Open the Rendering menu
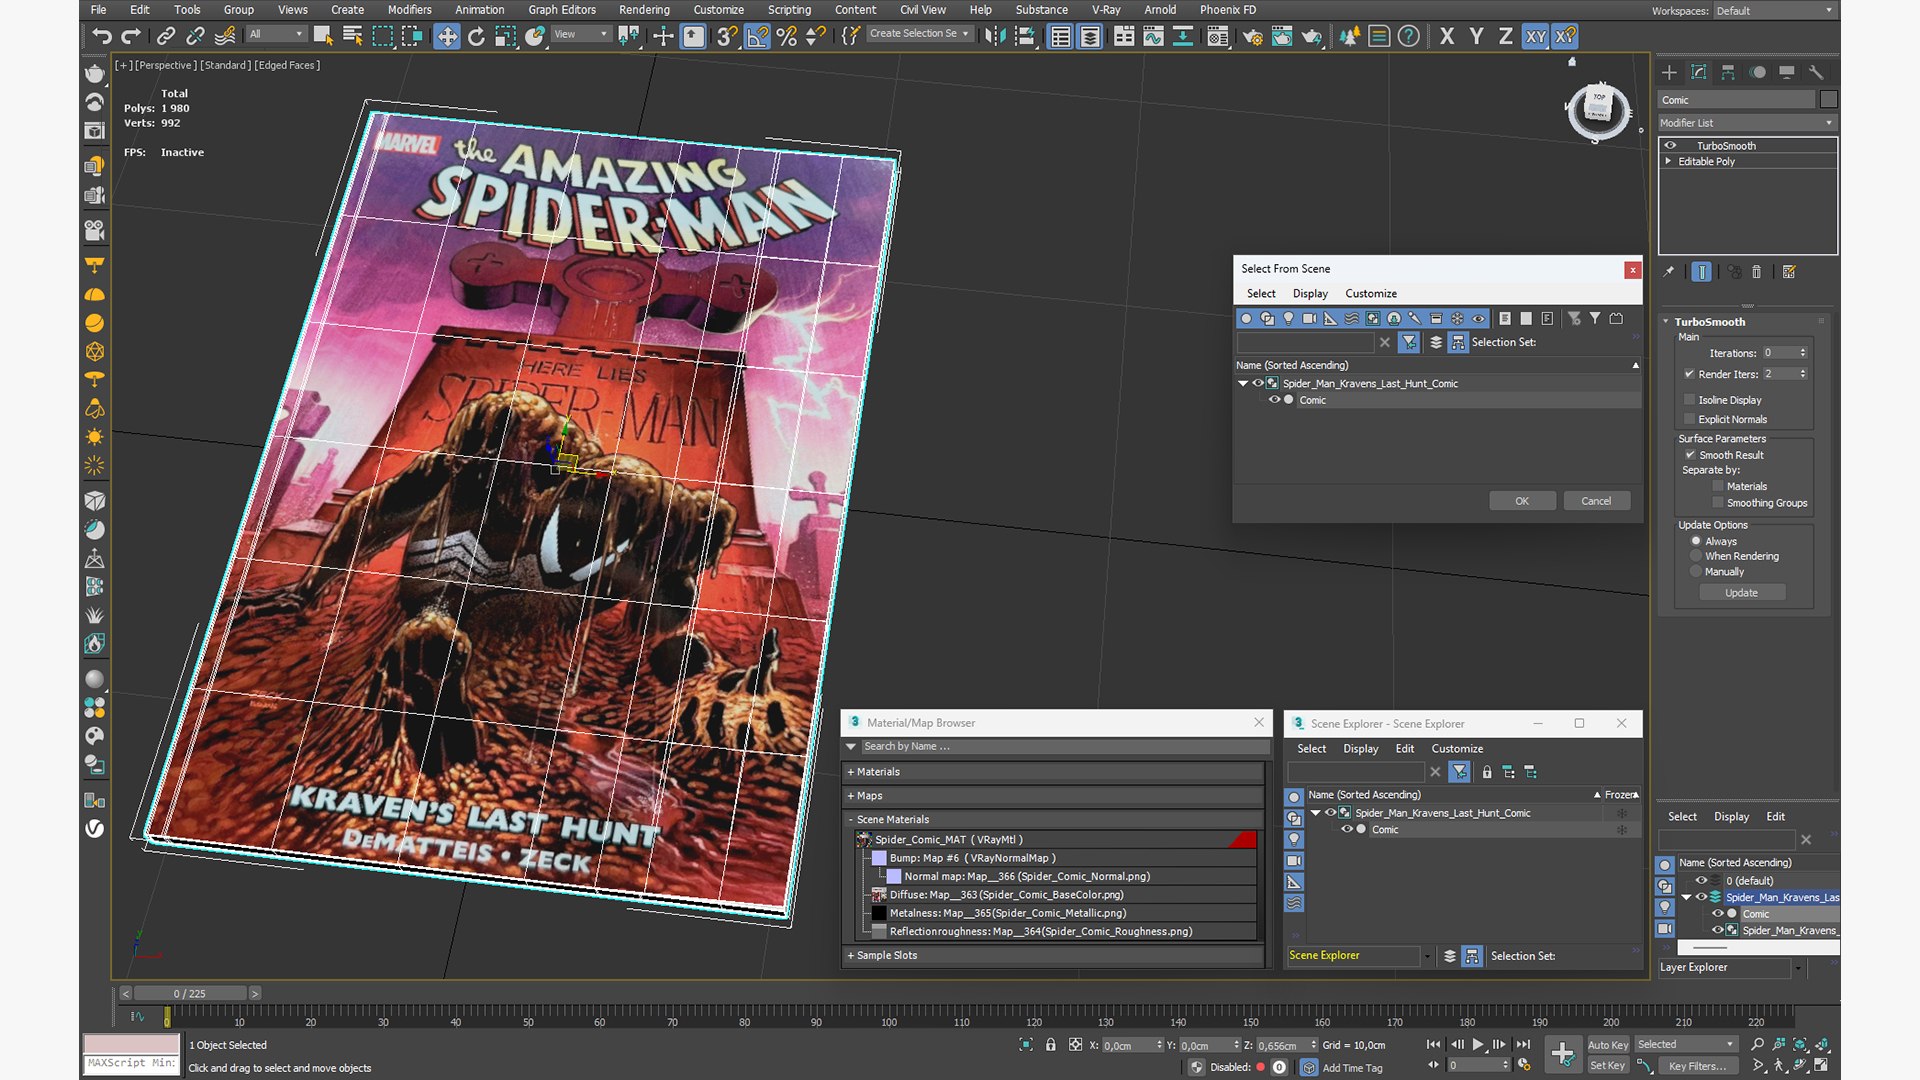The height and width of the screenshot is (1080, 1920). coord(644,10)
